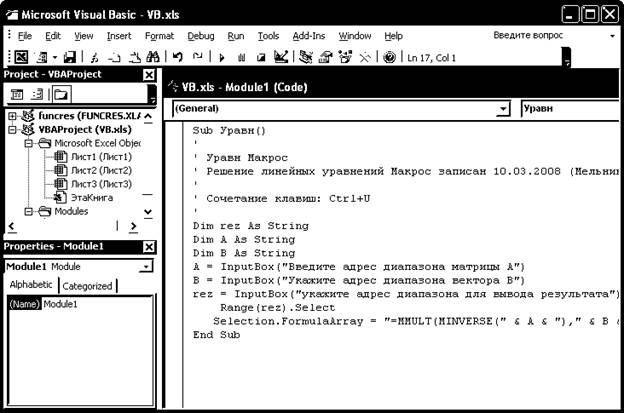Click the Toolbox toolbar icon

coord(365,58)
